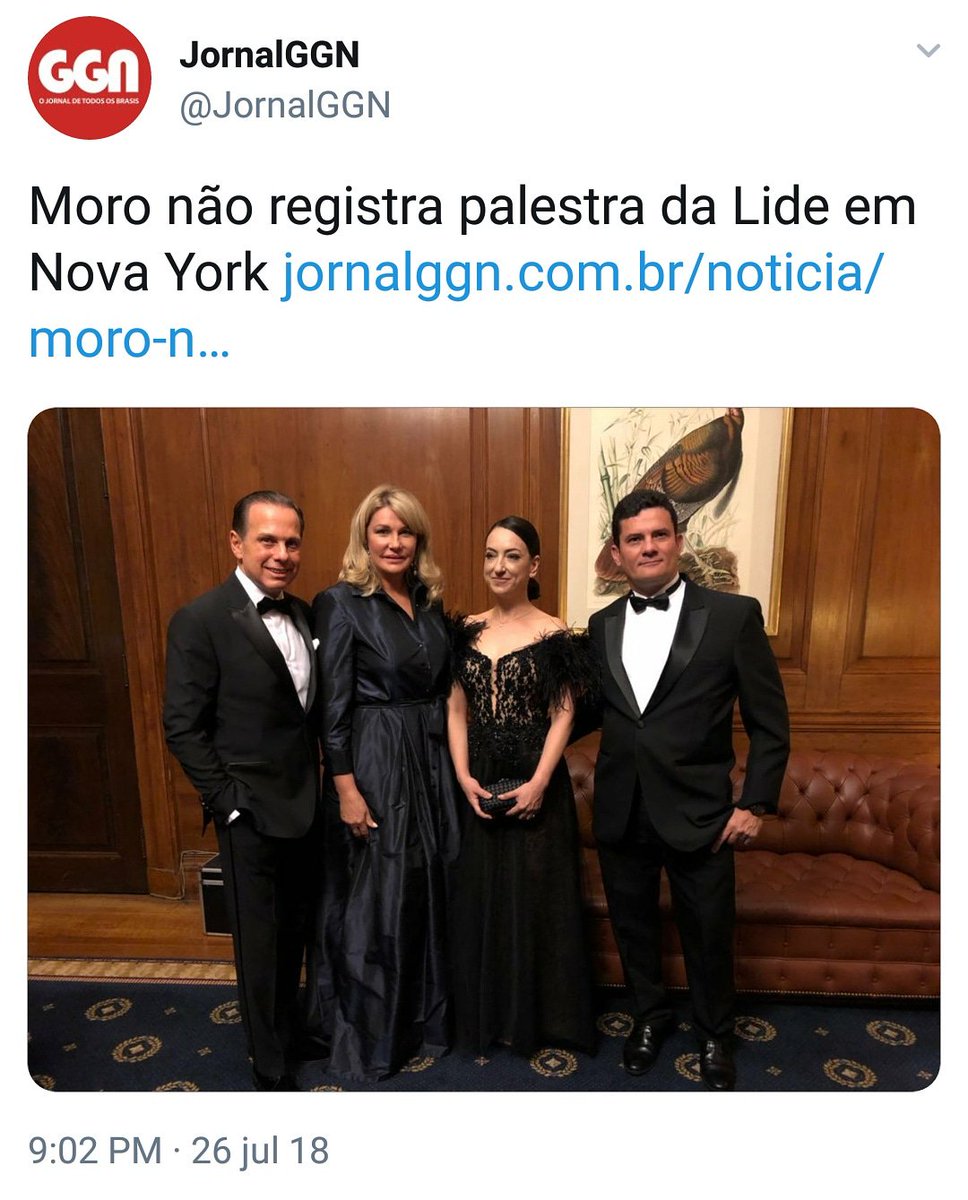Enlarge the attached tweet photo
This screenshot has height=1200, width=968.
(484, 749)
